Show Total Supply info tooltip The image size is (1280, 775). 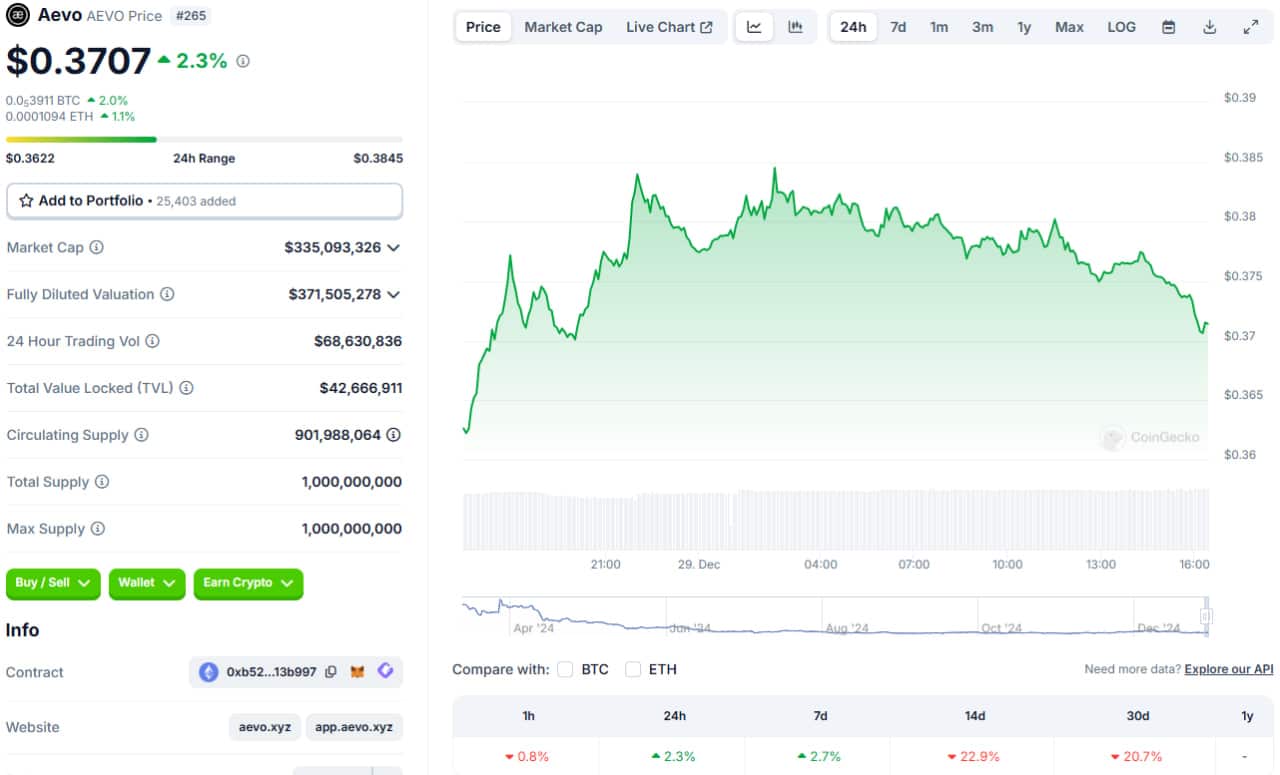click(x=101, y=482)
